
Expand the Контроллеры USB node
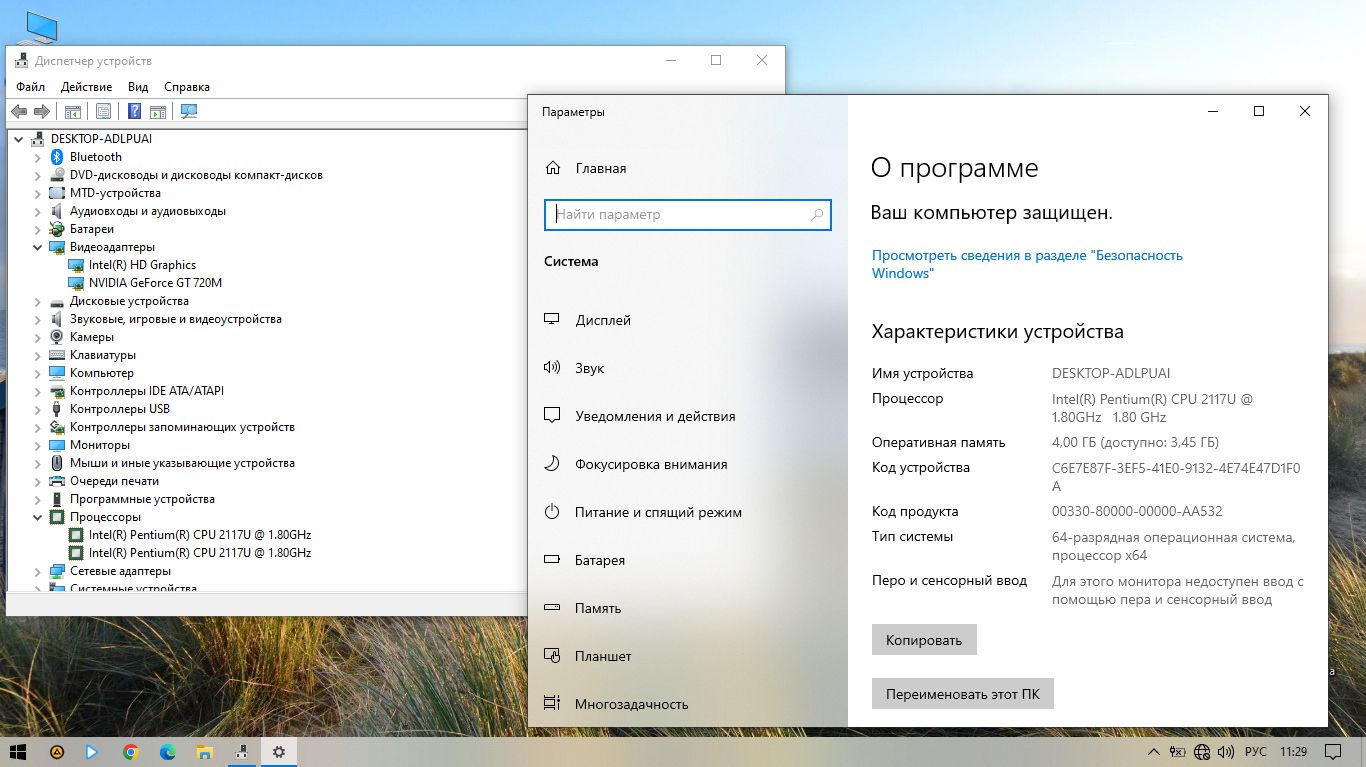coord(38,409)
